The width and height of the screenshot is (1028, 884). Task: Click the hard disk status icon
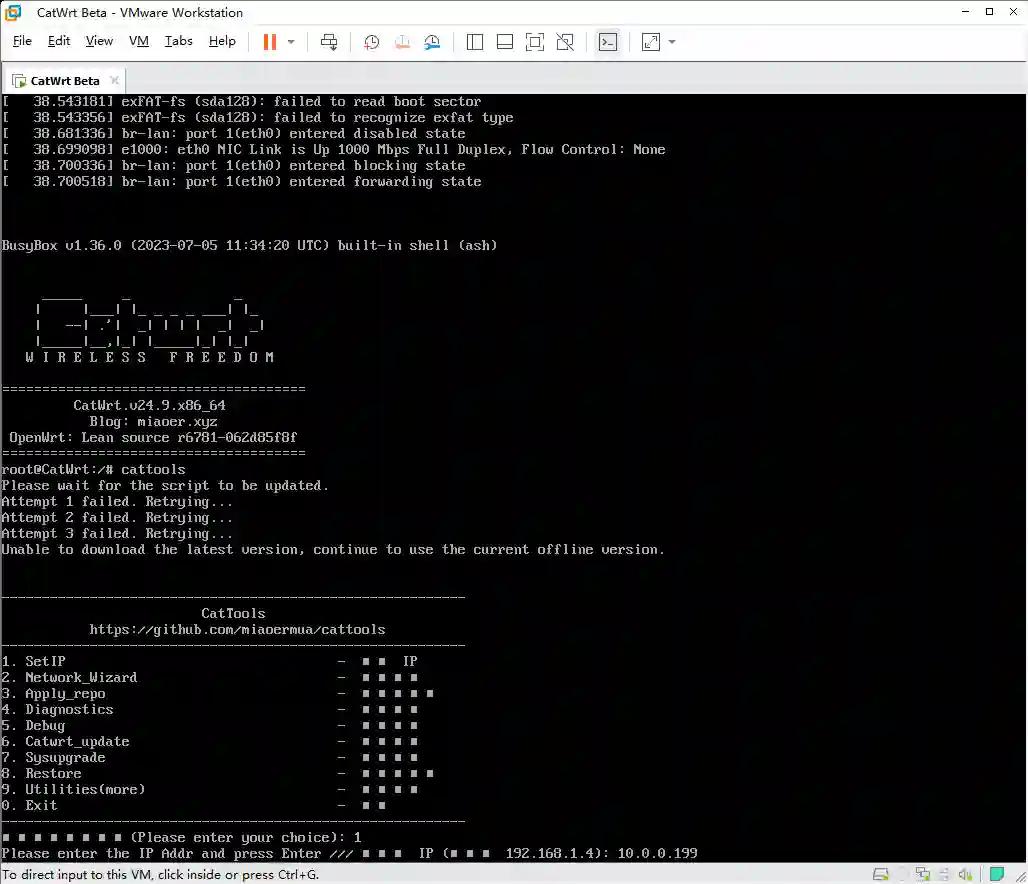[880, 874]
